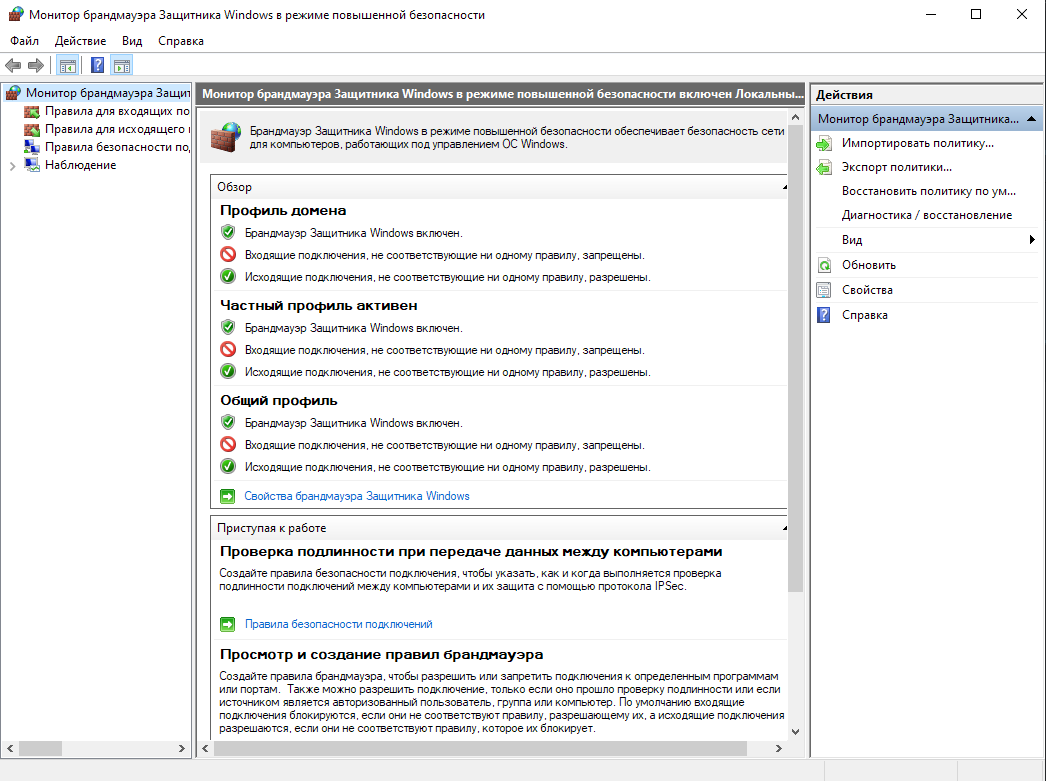
Task: Click the center pane horizontal scroll right arrow
Action: [778, 749]
